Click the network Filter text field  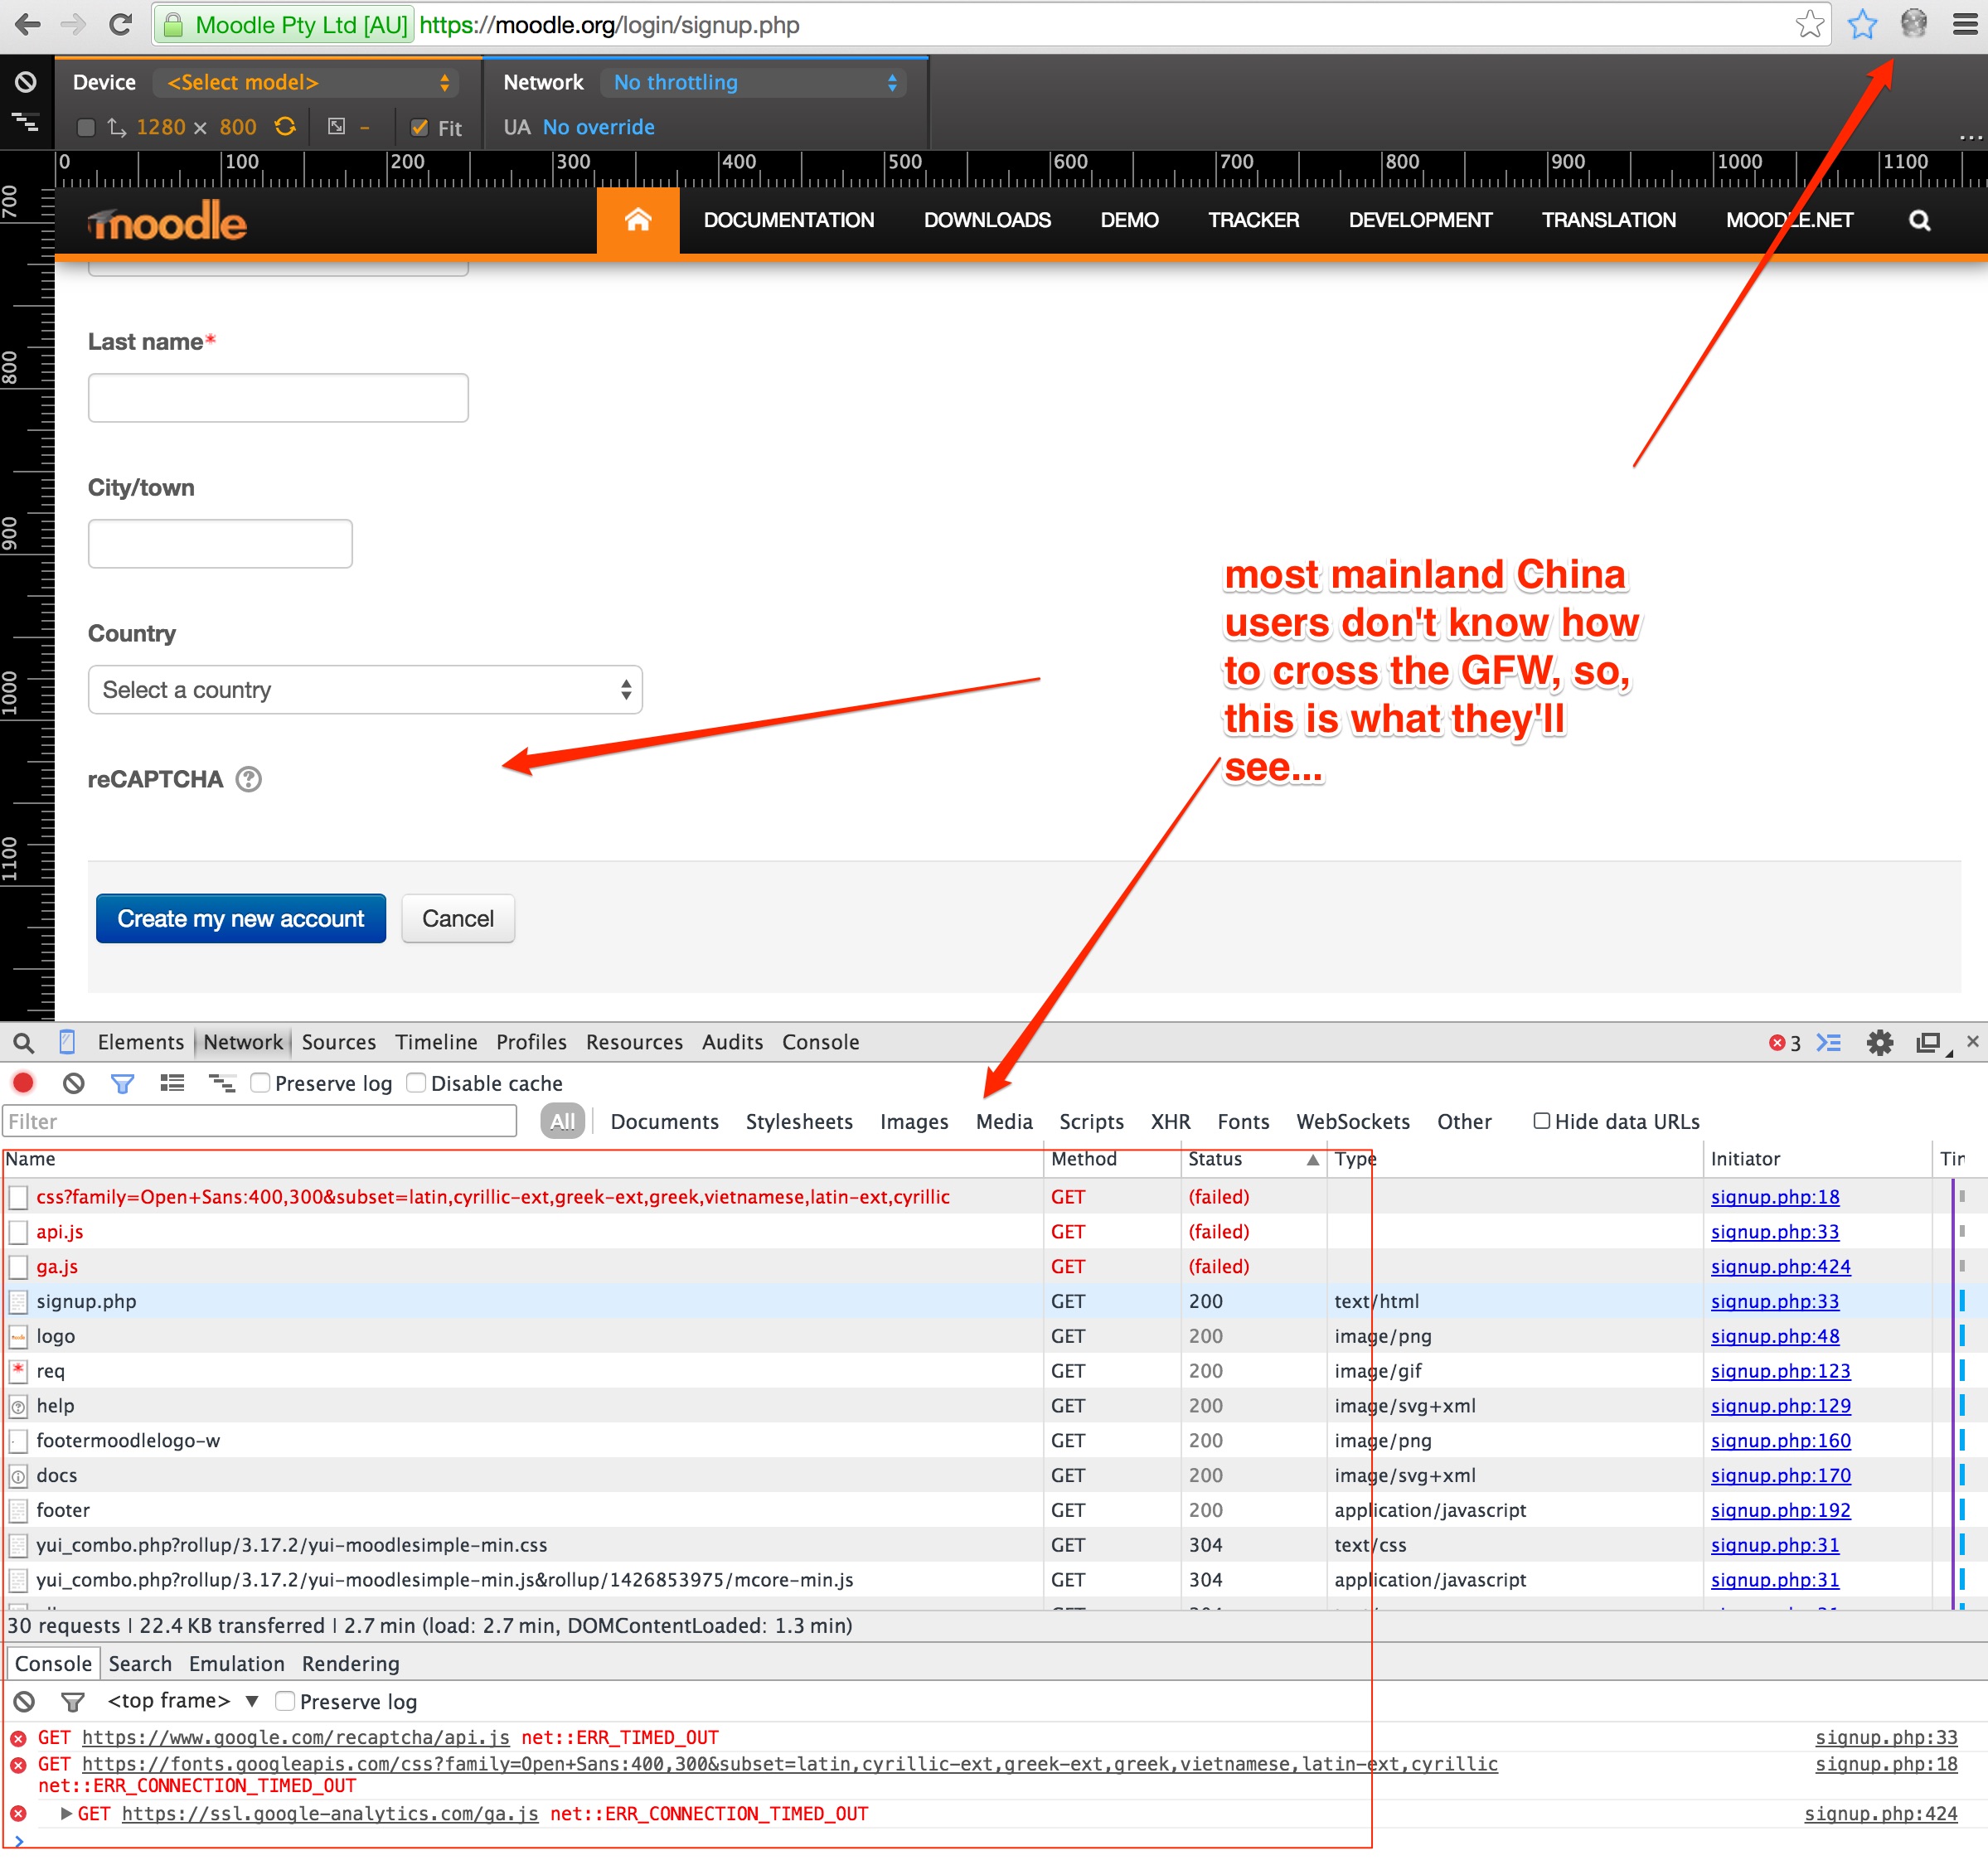coord(260,1121)
